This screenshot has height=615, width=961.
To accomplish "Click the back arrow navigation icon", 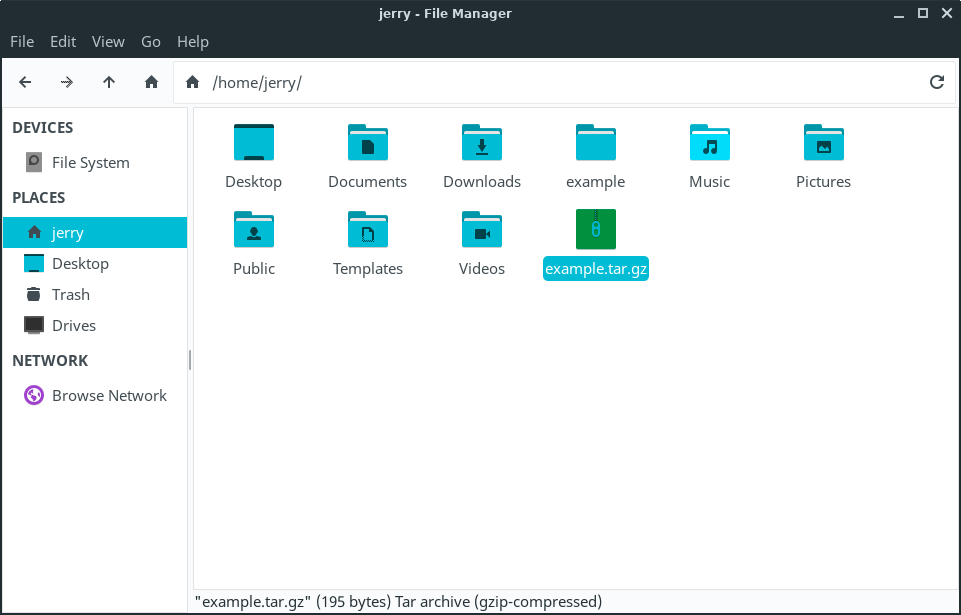I will point(26,82).
